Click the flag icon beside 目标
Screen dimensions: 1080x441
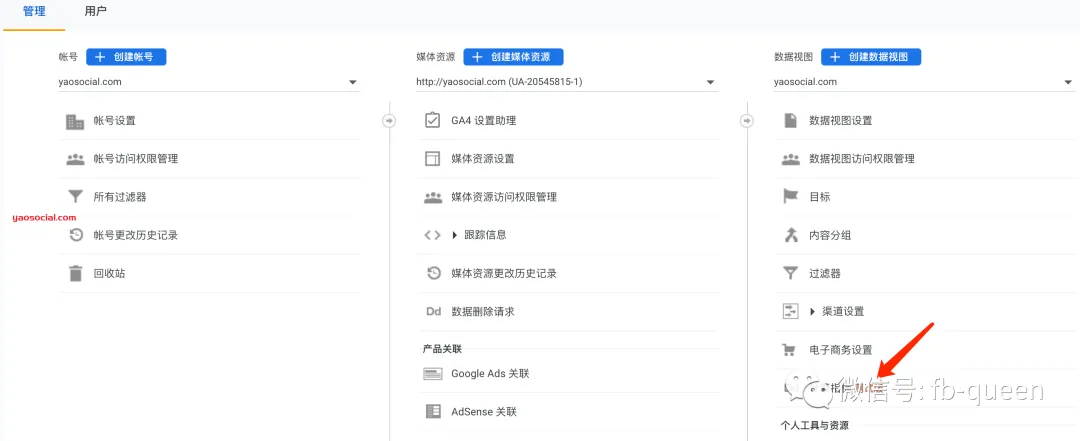(790, 197)
